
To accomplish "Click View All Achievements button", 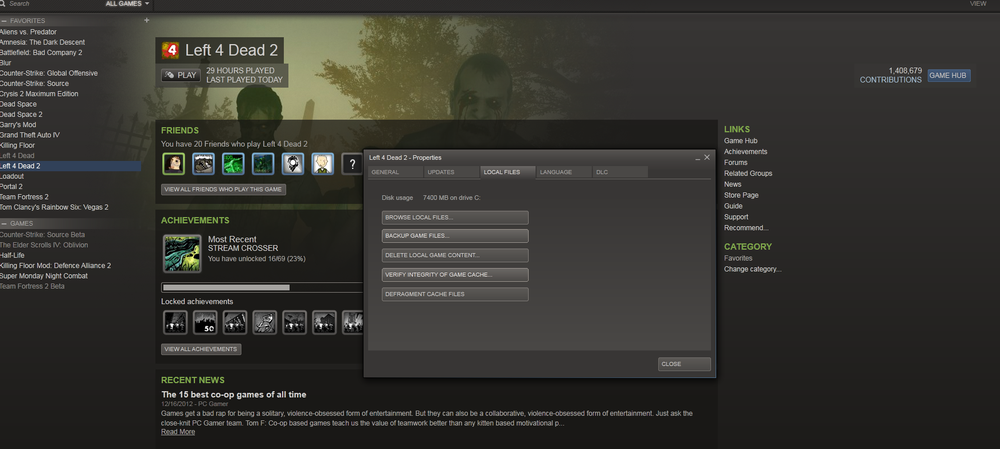I will [x=201, y=349].
